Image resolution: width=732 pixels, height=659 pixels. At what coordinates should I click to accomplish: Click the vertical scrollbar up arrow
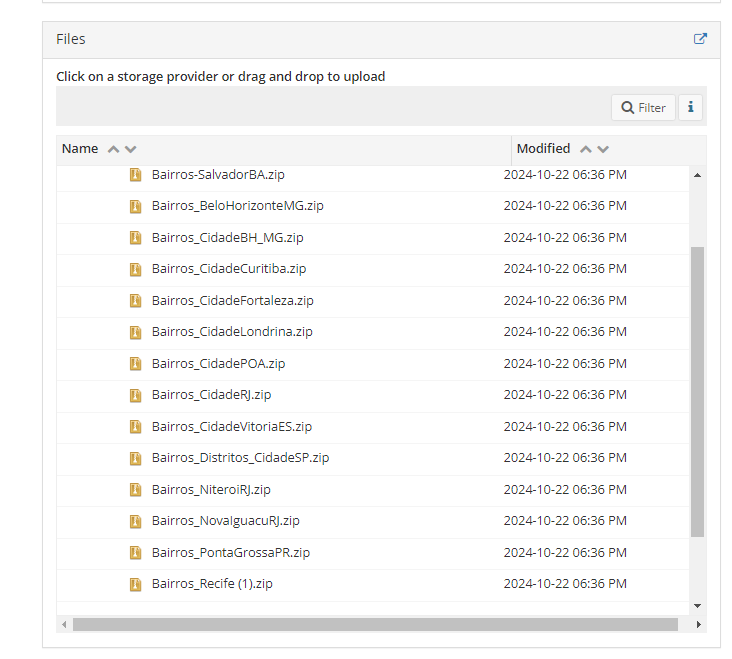[697, 175]
